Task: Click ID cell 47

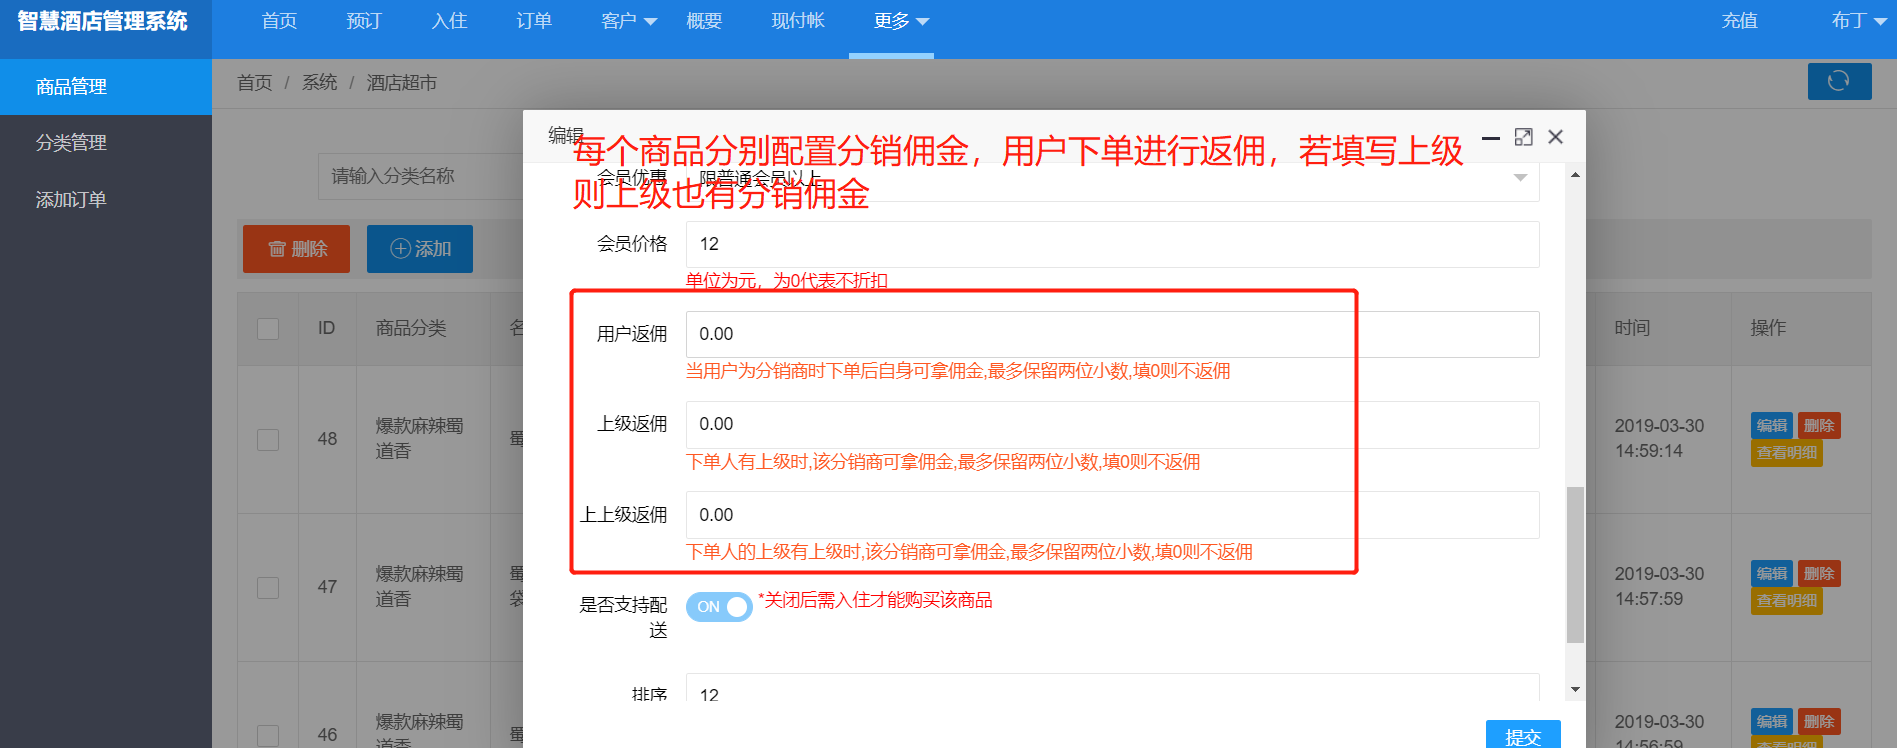Action: coord(327,587)
